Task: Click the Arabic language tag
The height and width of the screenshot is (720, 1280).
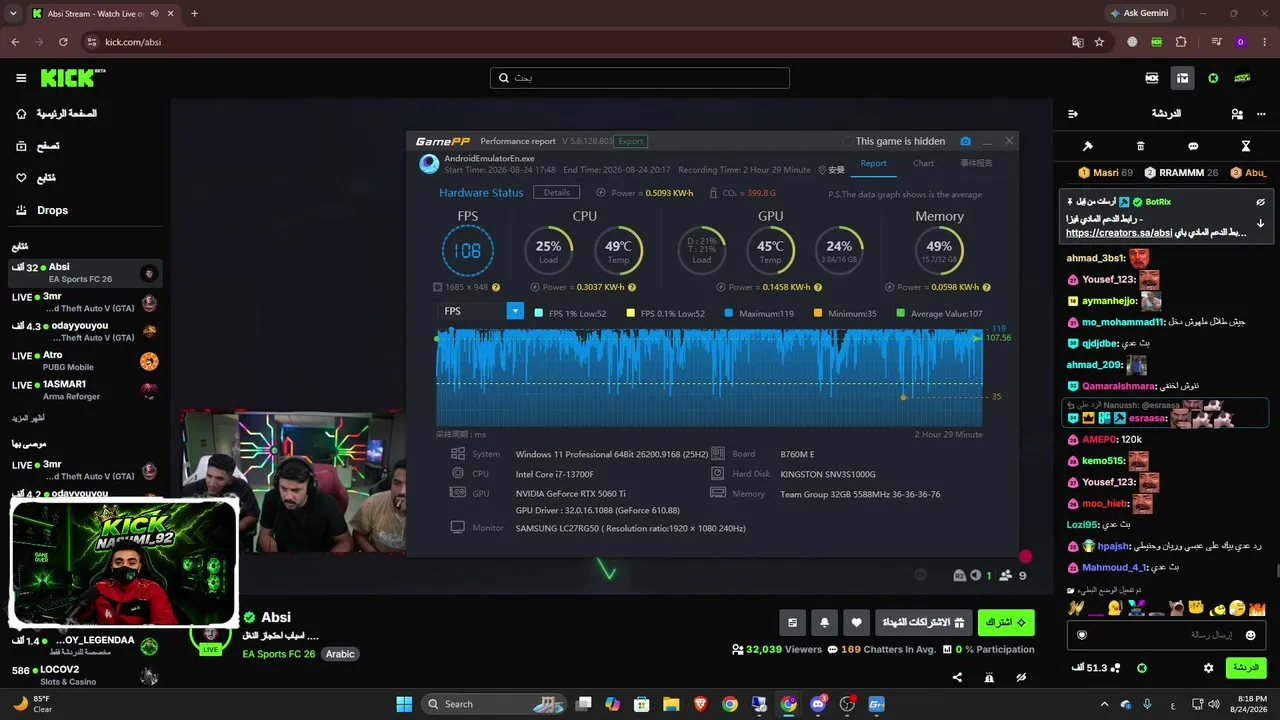Action: click(x=340, y=654)
